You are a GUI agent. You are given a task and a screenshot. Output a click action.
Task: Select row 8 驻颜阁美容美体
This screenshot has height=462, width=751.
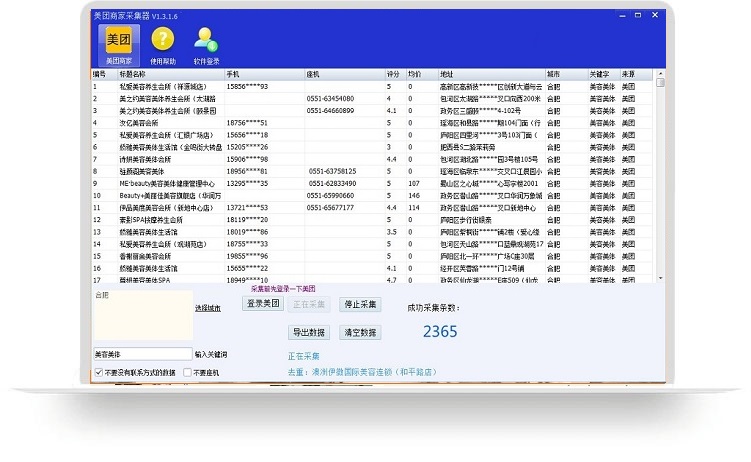tap(372, 171)
